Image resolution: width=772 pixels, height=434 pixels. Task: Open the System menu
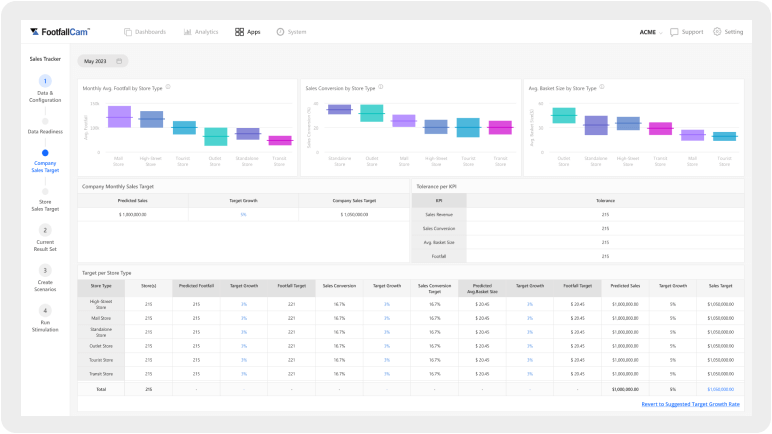(291, 32)
